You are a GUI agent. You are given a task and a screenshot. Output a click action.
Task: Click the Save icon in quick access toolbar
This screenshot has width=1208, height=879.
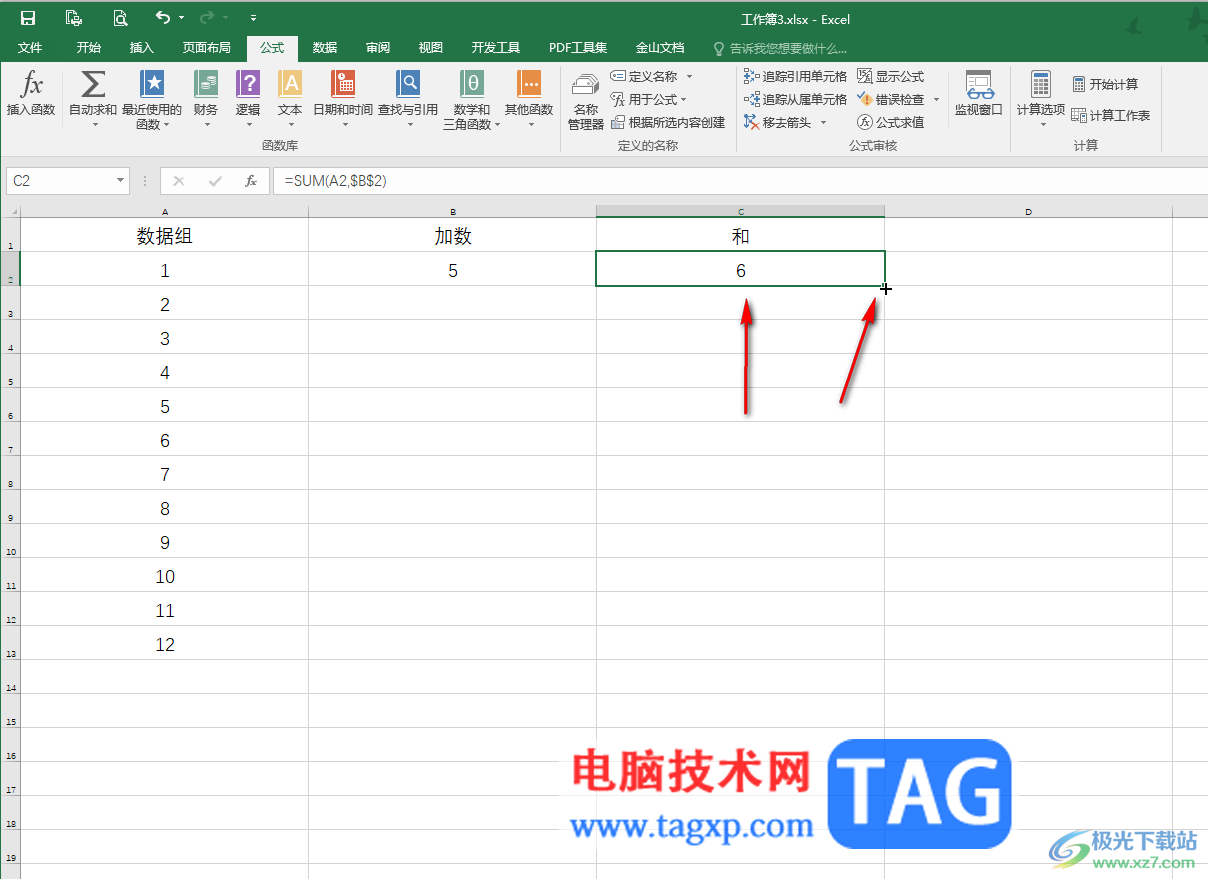coord(28,18)
